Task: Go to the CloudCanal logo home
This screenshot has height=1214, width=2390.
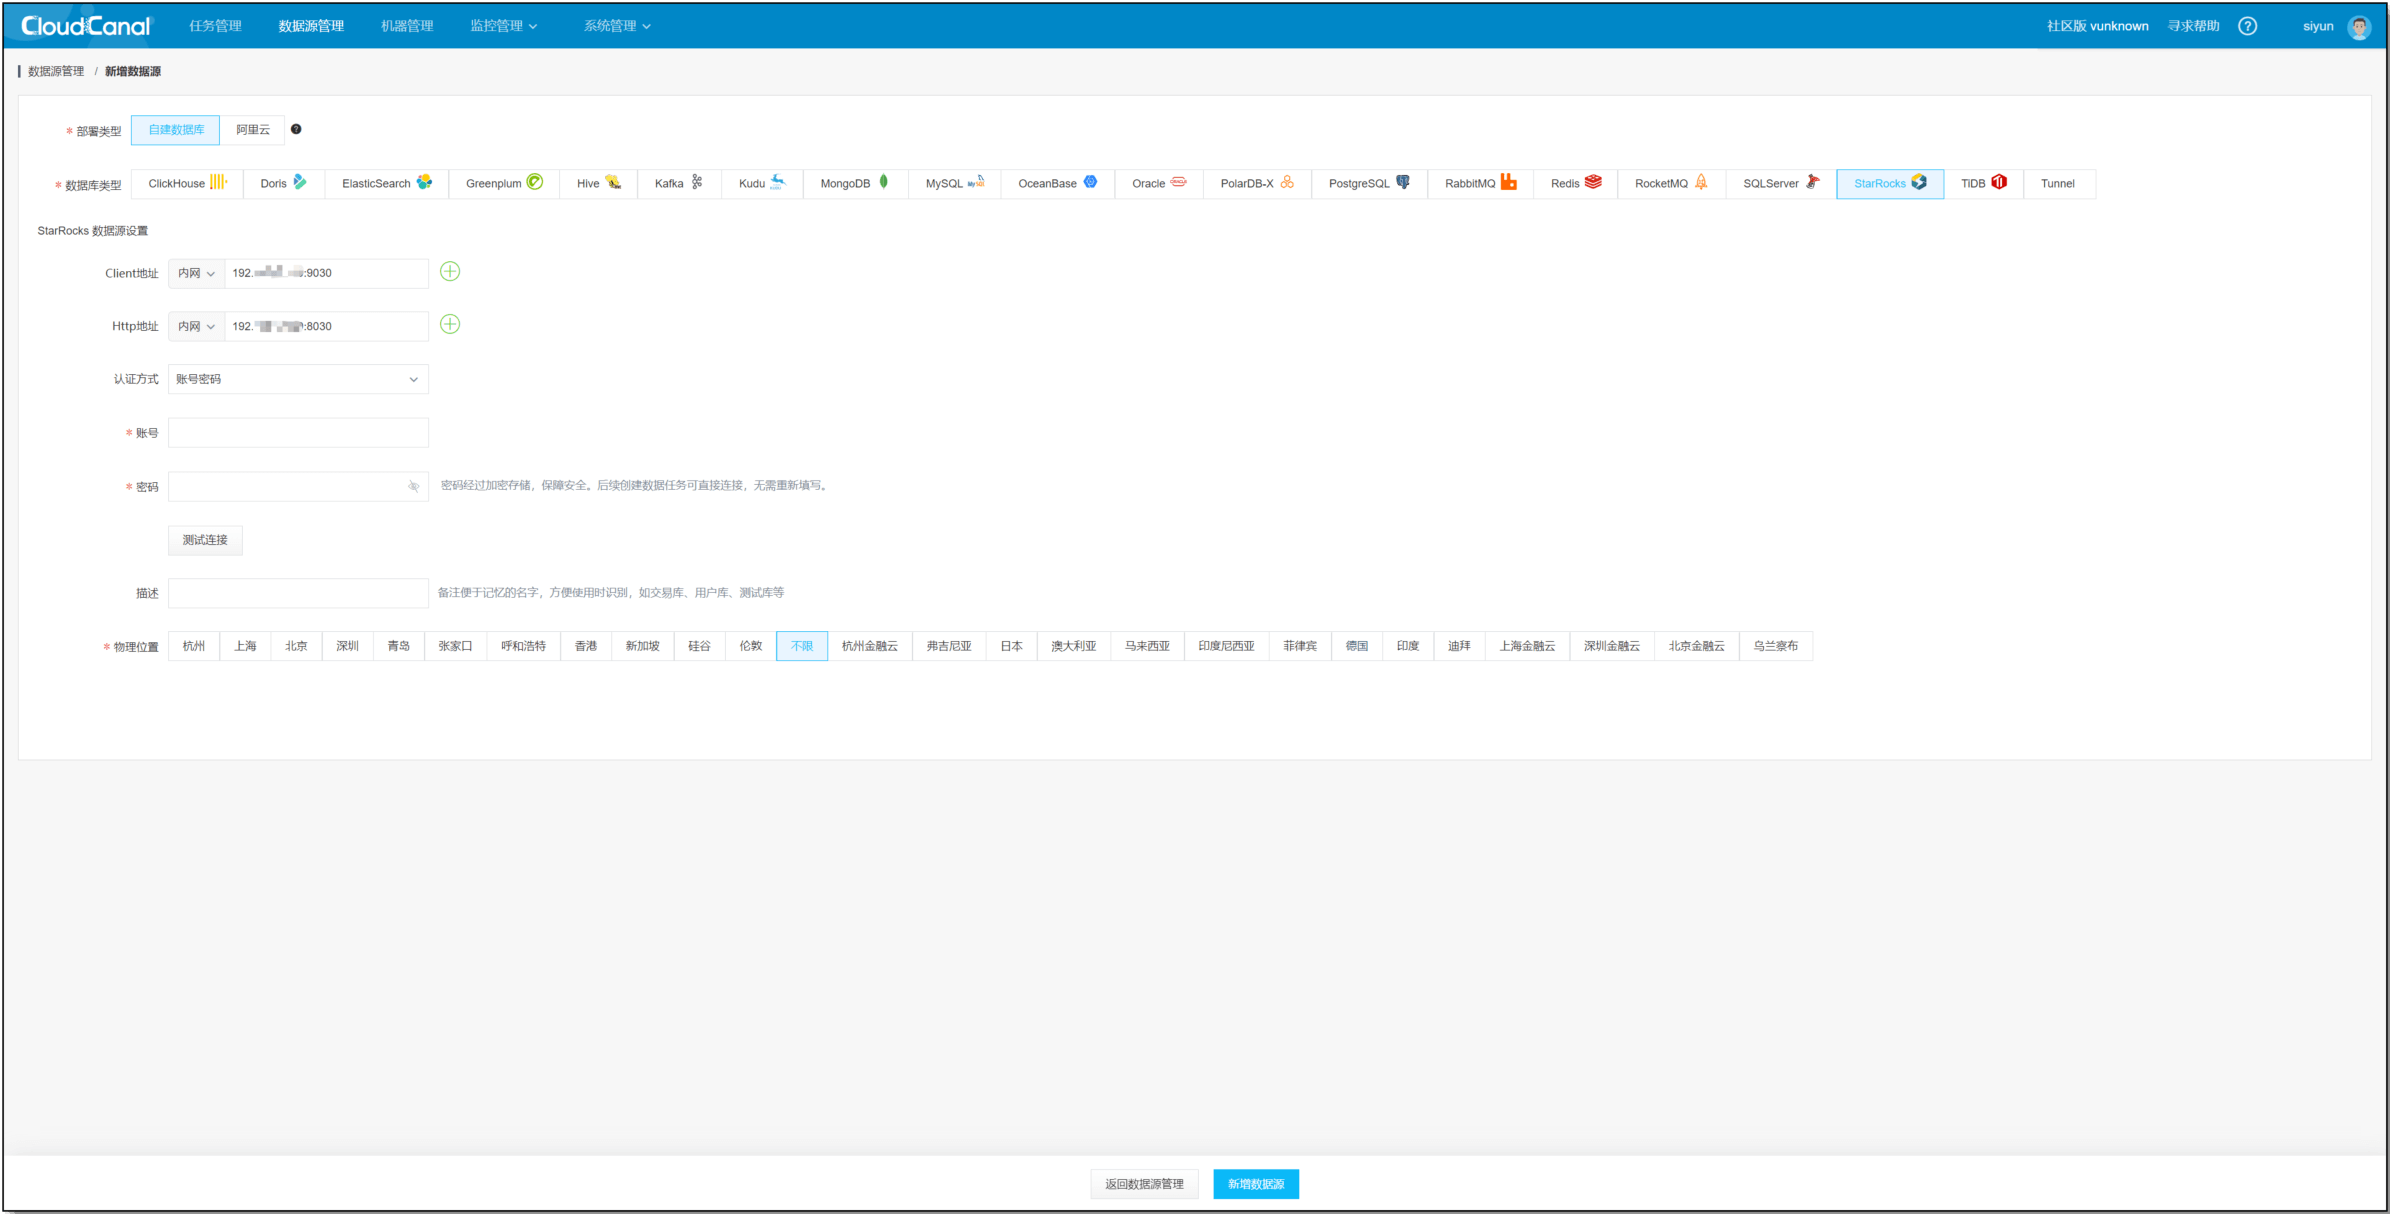Action: [x=86, y=26]
